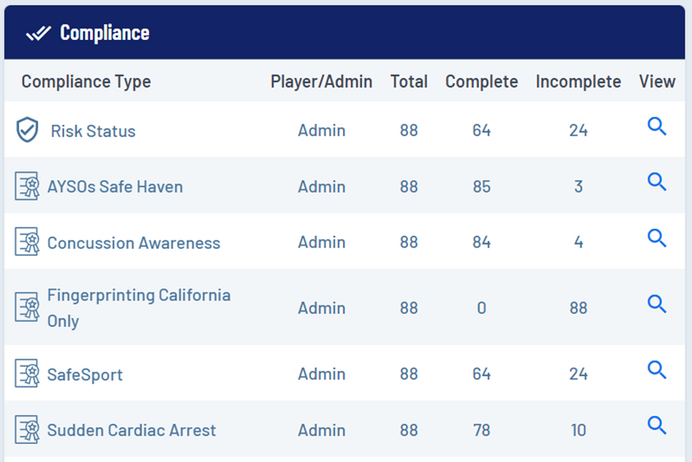
Task: Click Fingerprinting California Only magnifier icon
Action: coord(657,304)
